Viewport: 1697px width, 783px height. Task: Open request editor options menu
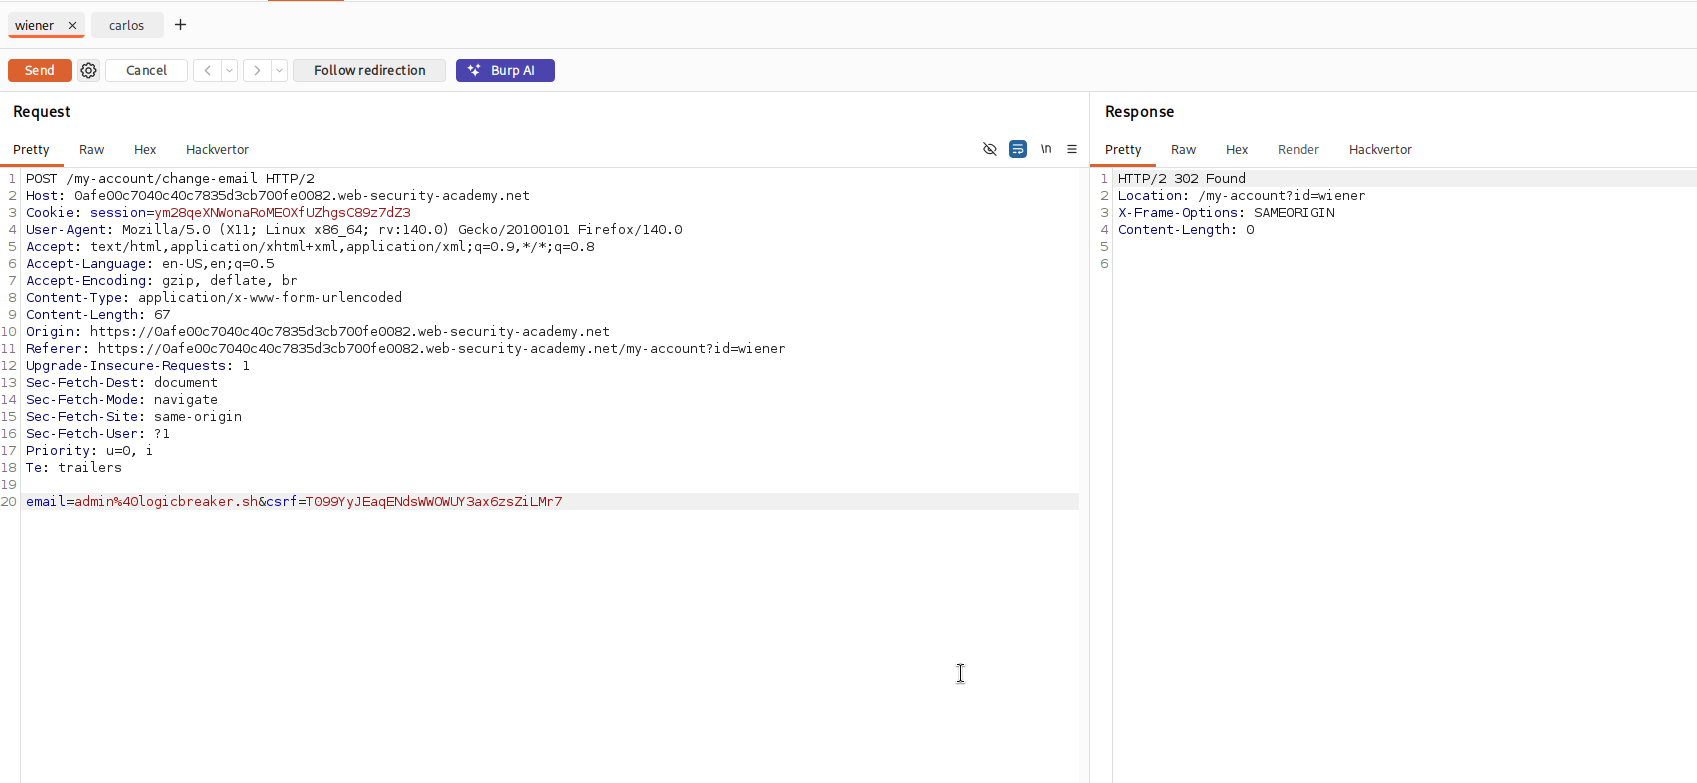(x=1072, y=149)
